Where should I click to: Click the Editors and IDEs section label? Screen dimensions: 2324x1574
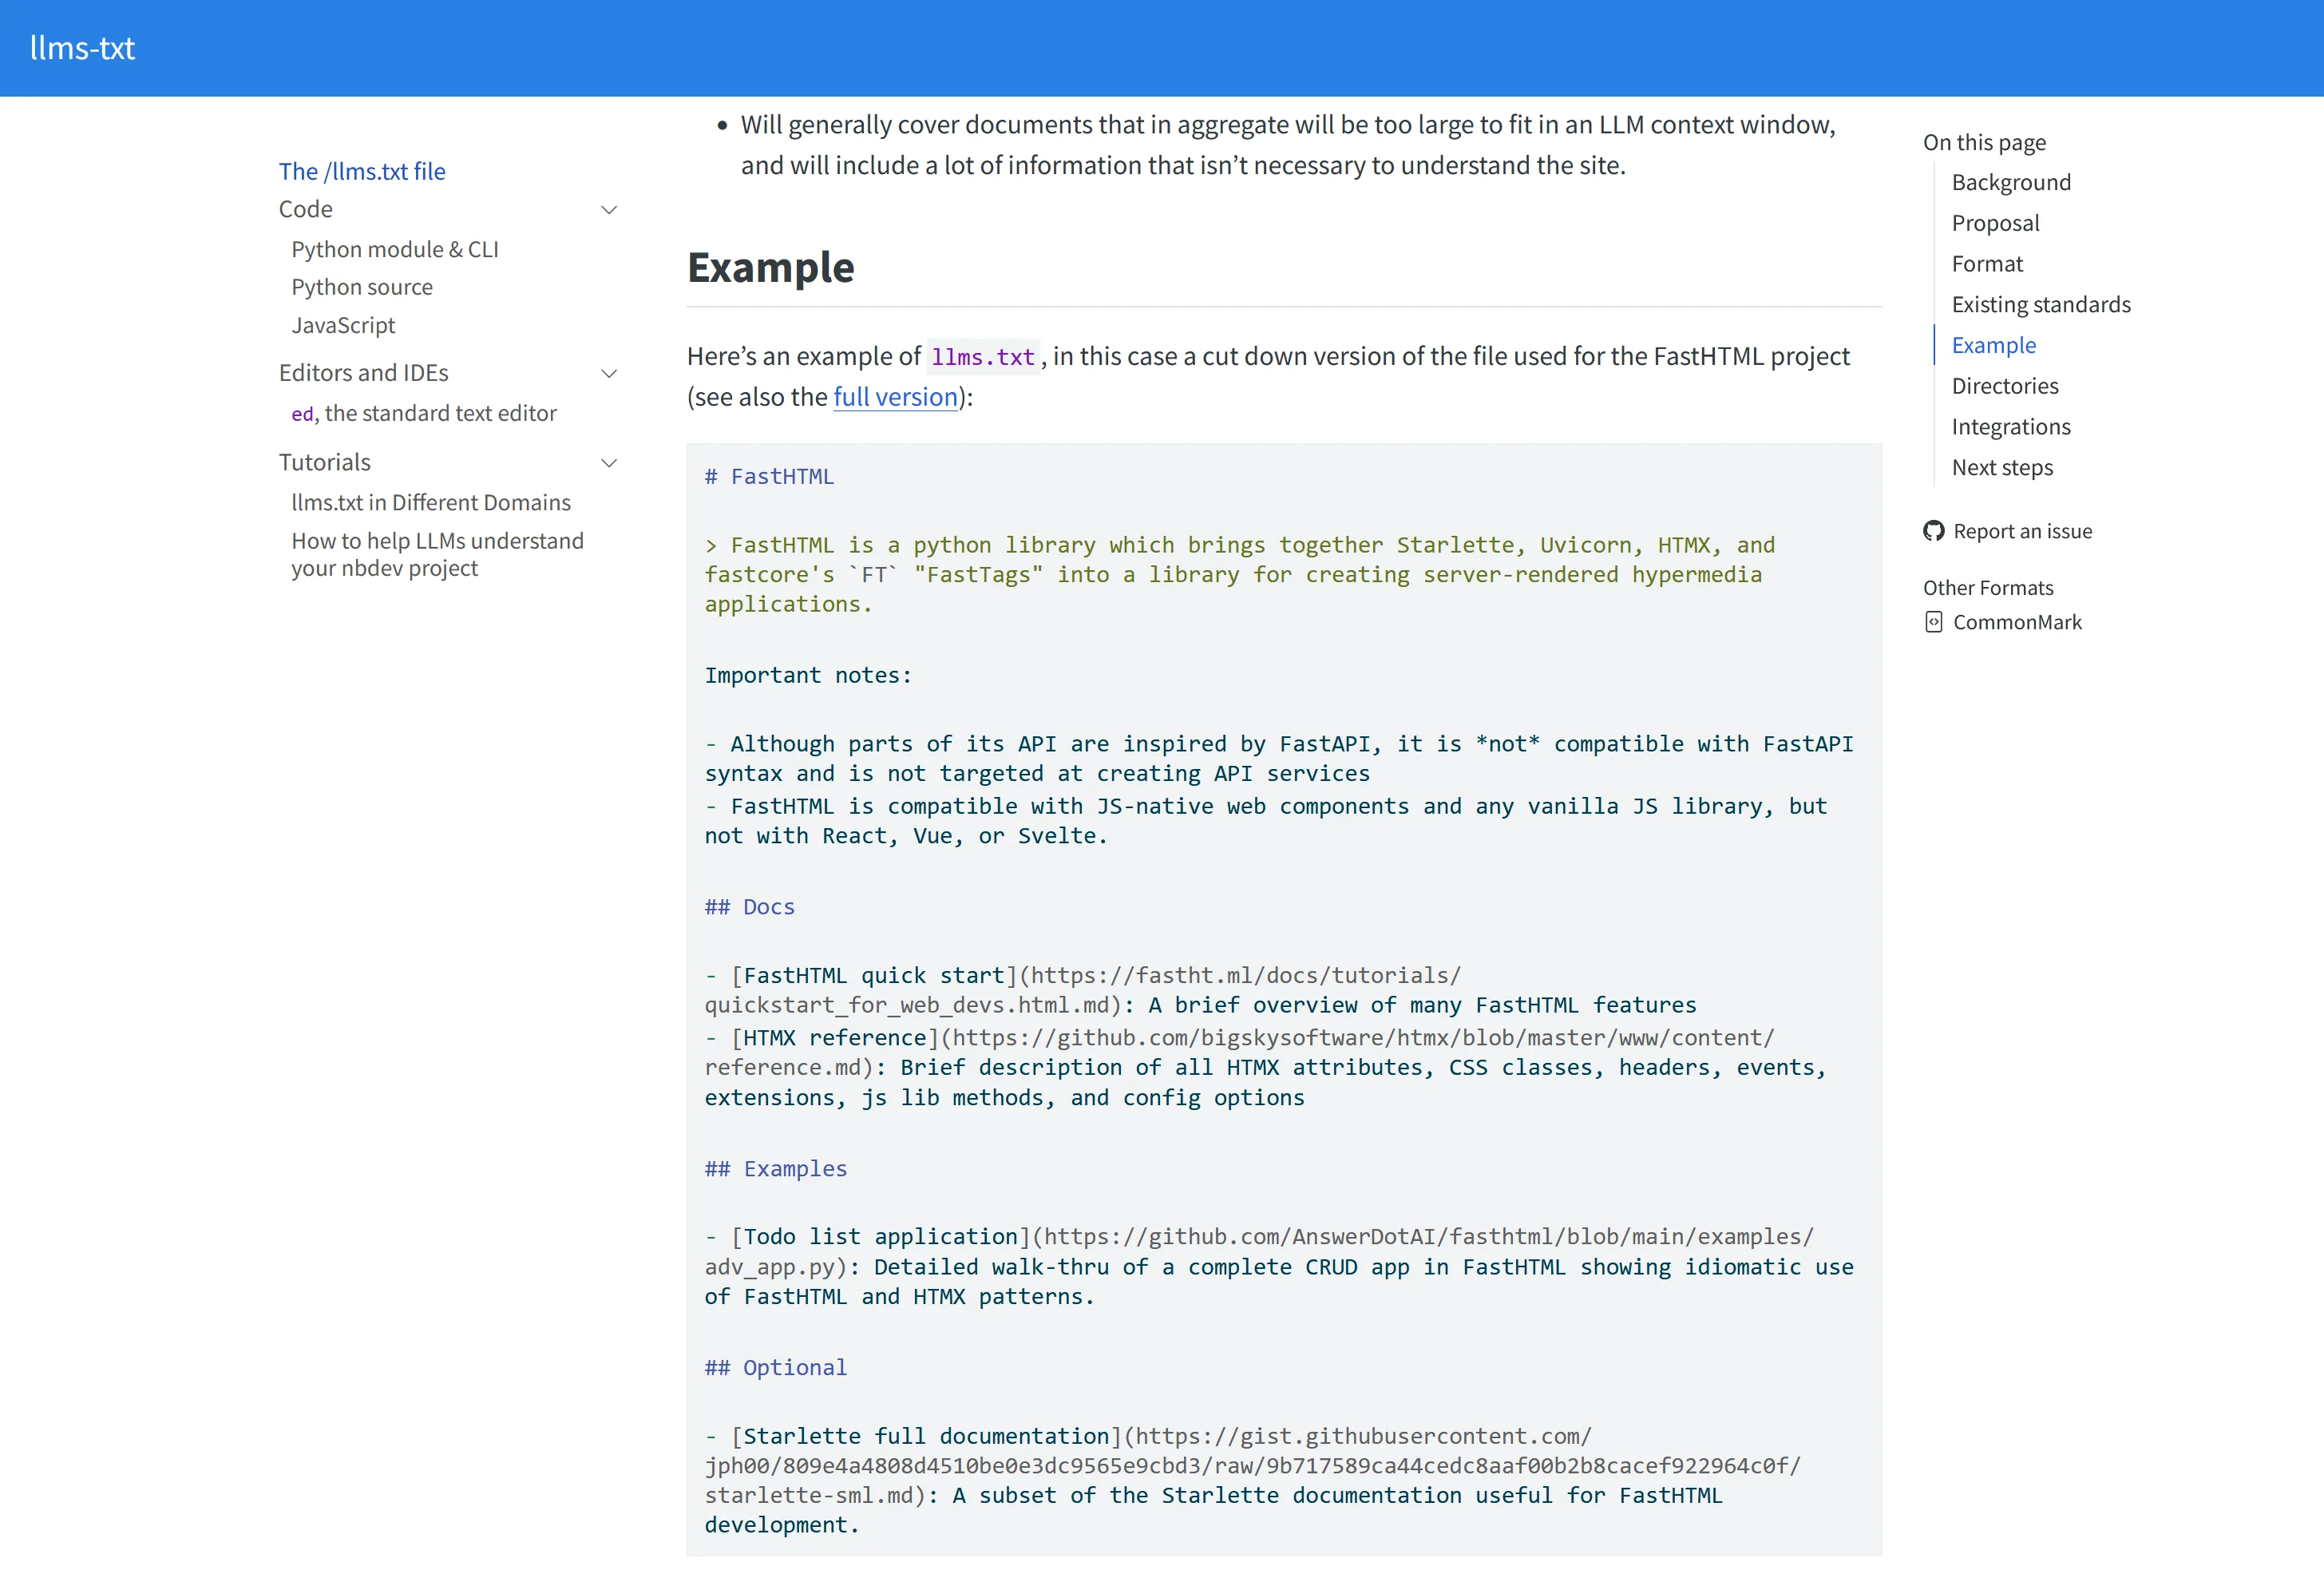tap(363, 373)
